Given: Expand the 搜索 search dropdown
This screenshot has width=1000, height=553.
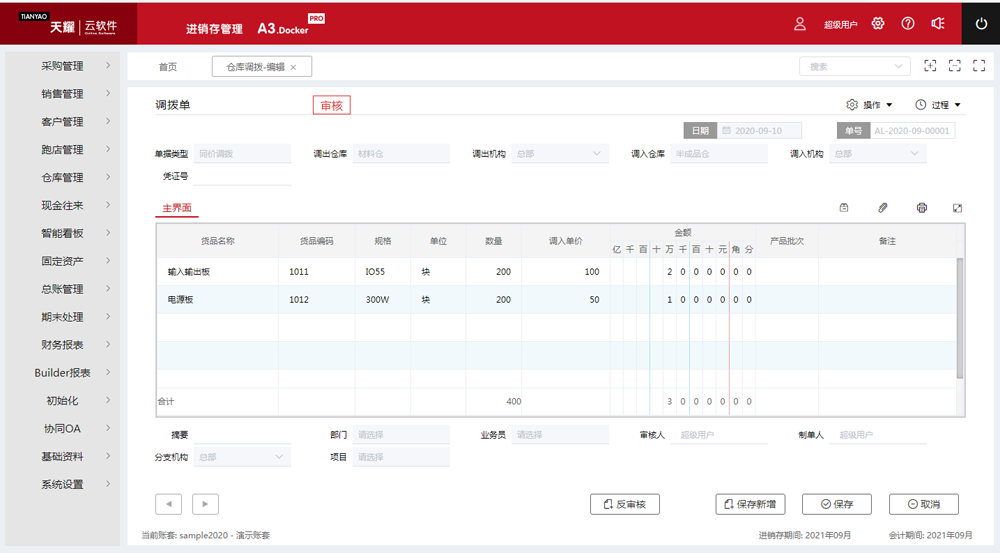Looking at the screenshot, I should [852, 66].
